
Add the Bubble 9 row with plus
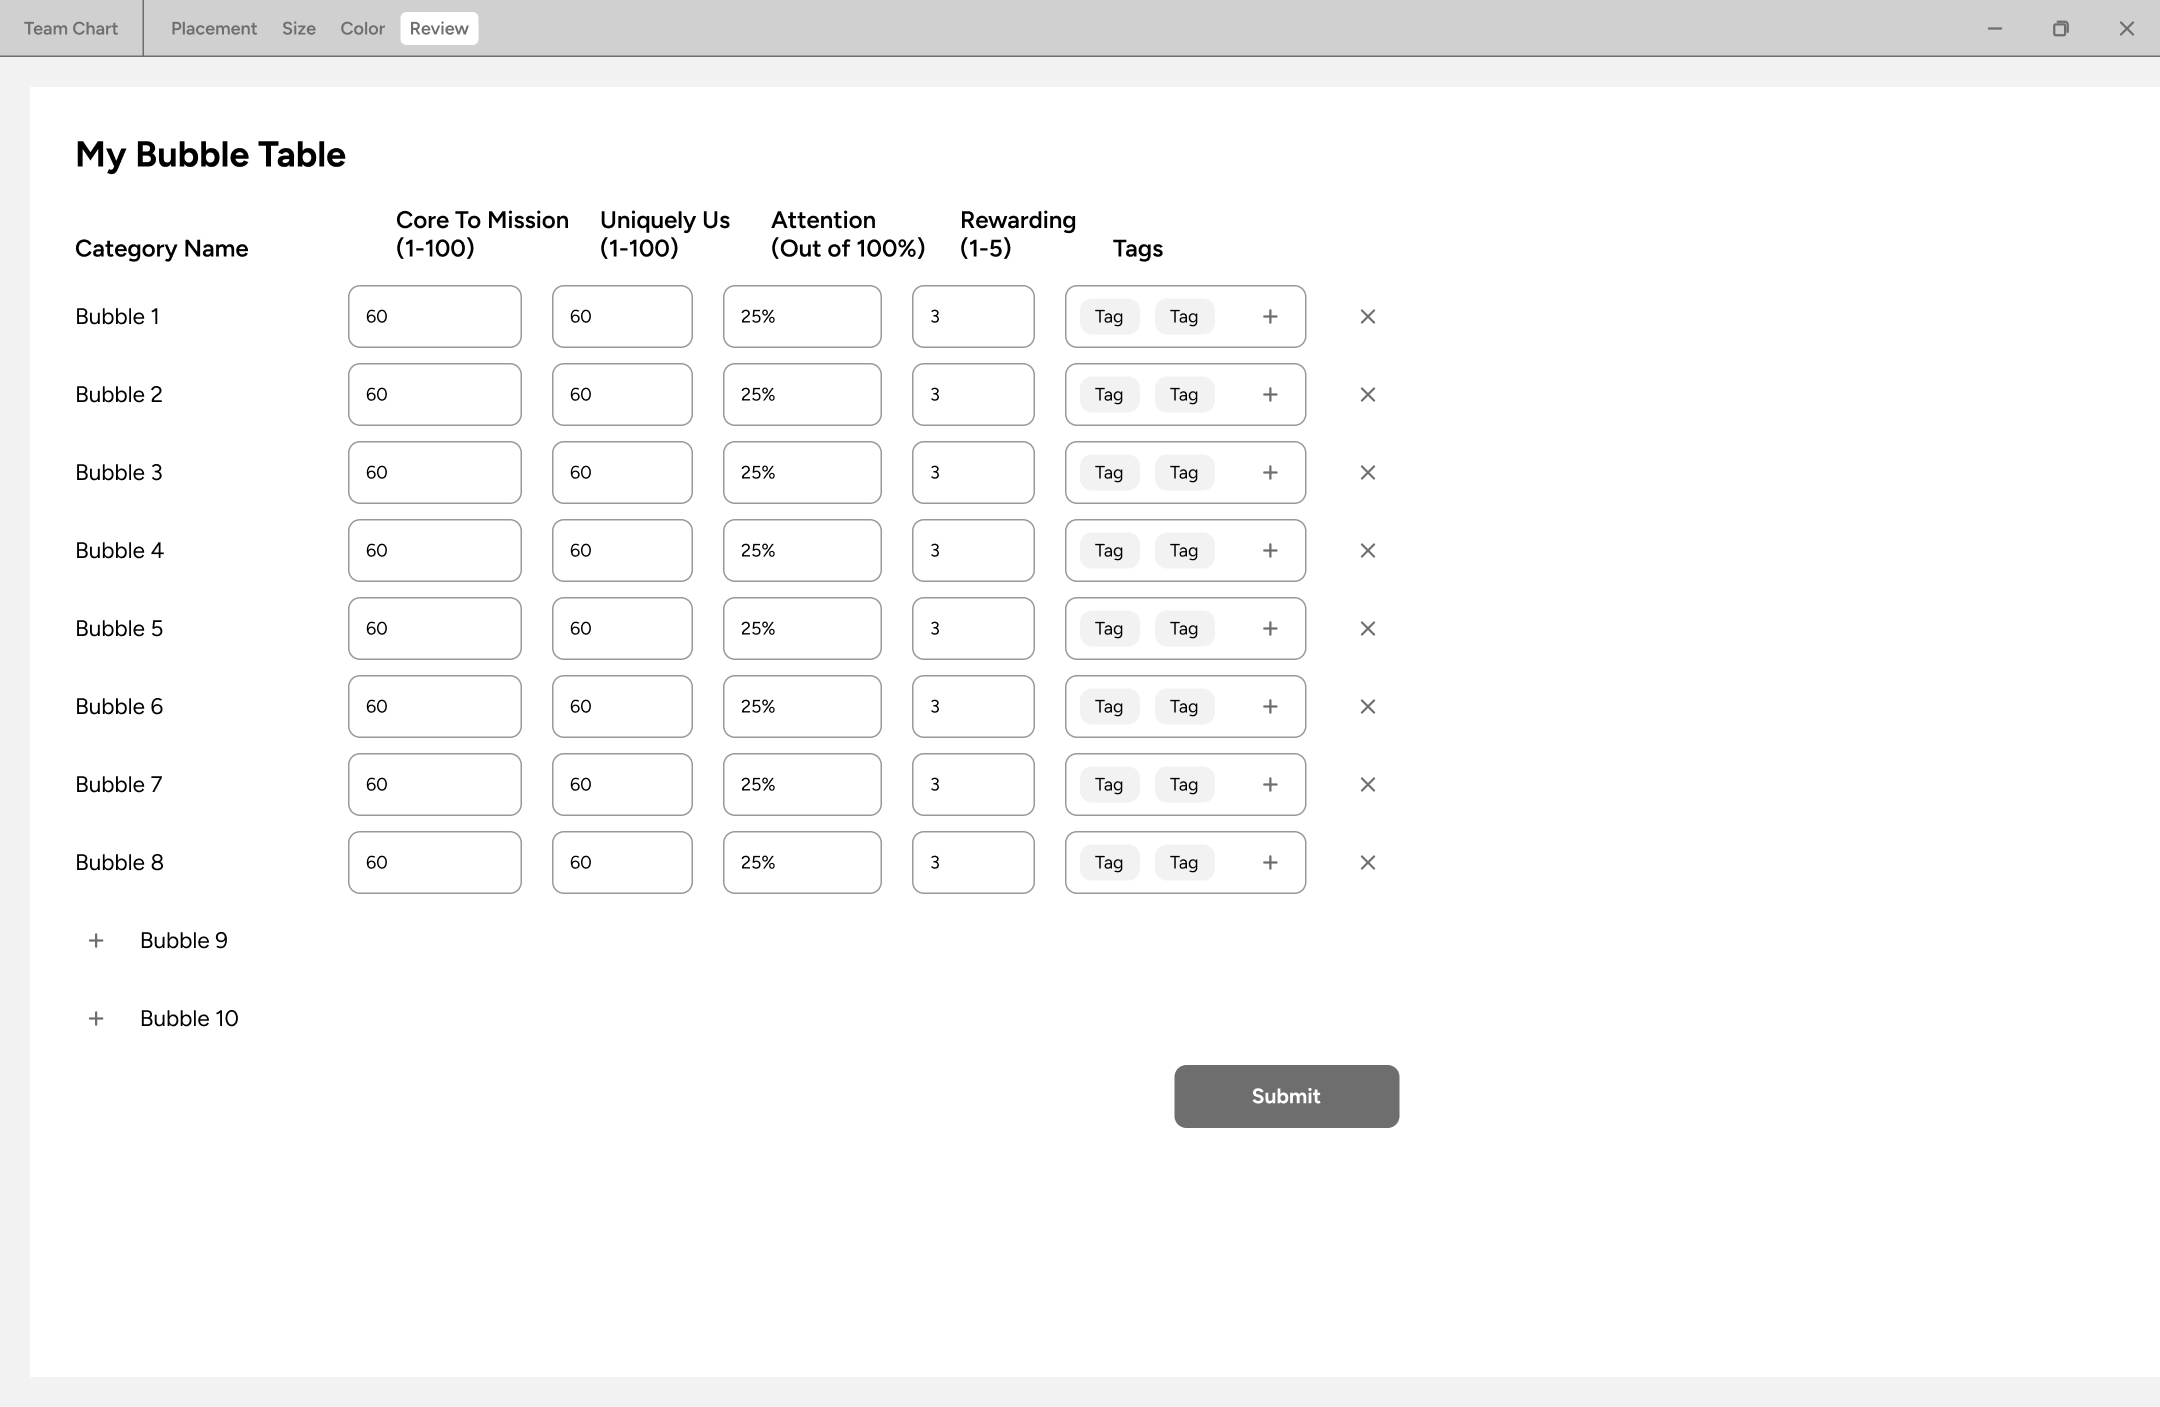[x=96, y=941]
